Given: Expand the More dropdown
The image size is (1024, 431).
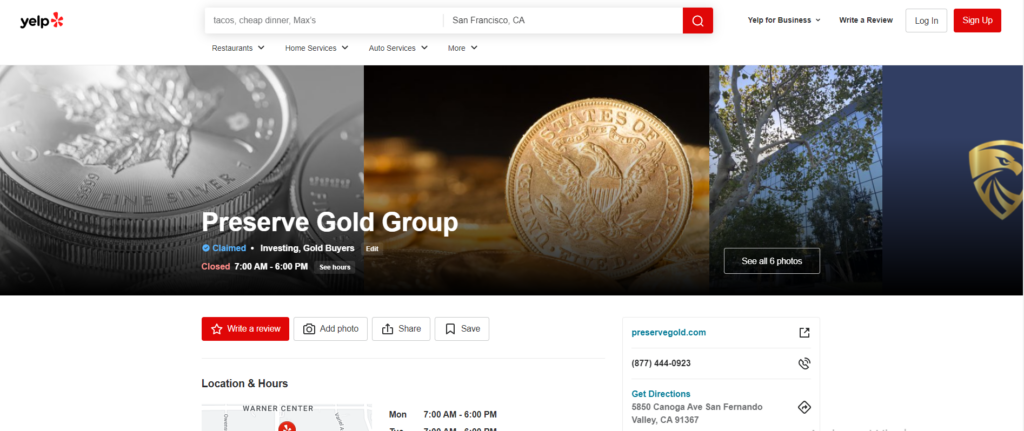Looking at the screenshot, I should pyautogui.click(x=462, y=48).
